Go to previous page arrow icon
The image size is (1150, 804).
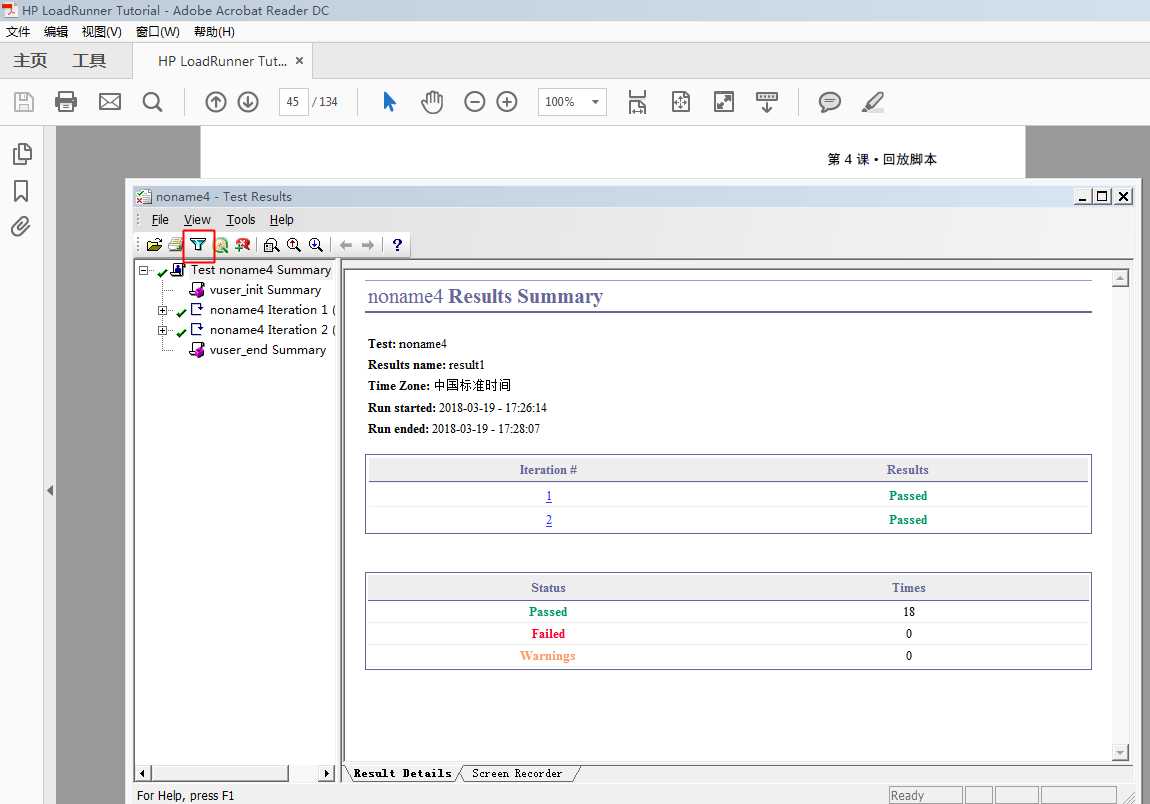pyautogui.click(x=216, y=101)
